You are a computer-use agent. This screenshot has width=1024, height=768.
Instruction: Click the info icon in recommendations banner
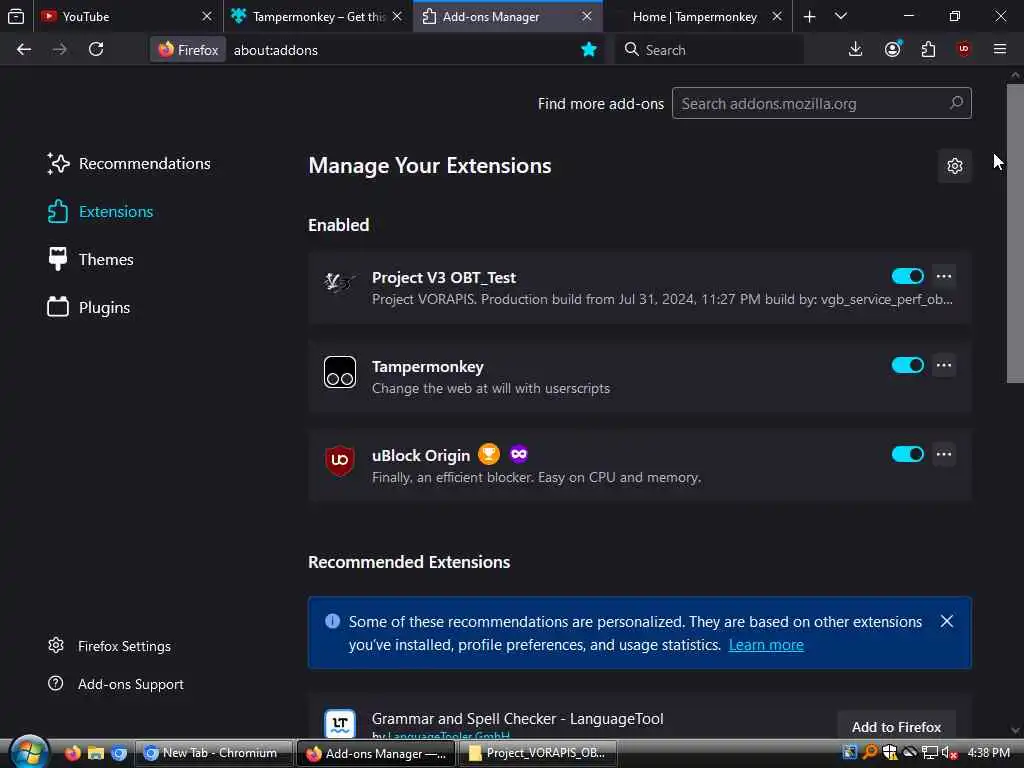[x=332, y=621]
